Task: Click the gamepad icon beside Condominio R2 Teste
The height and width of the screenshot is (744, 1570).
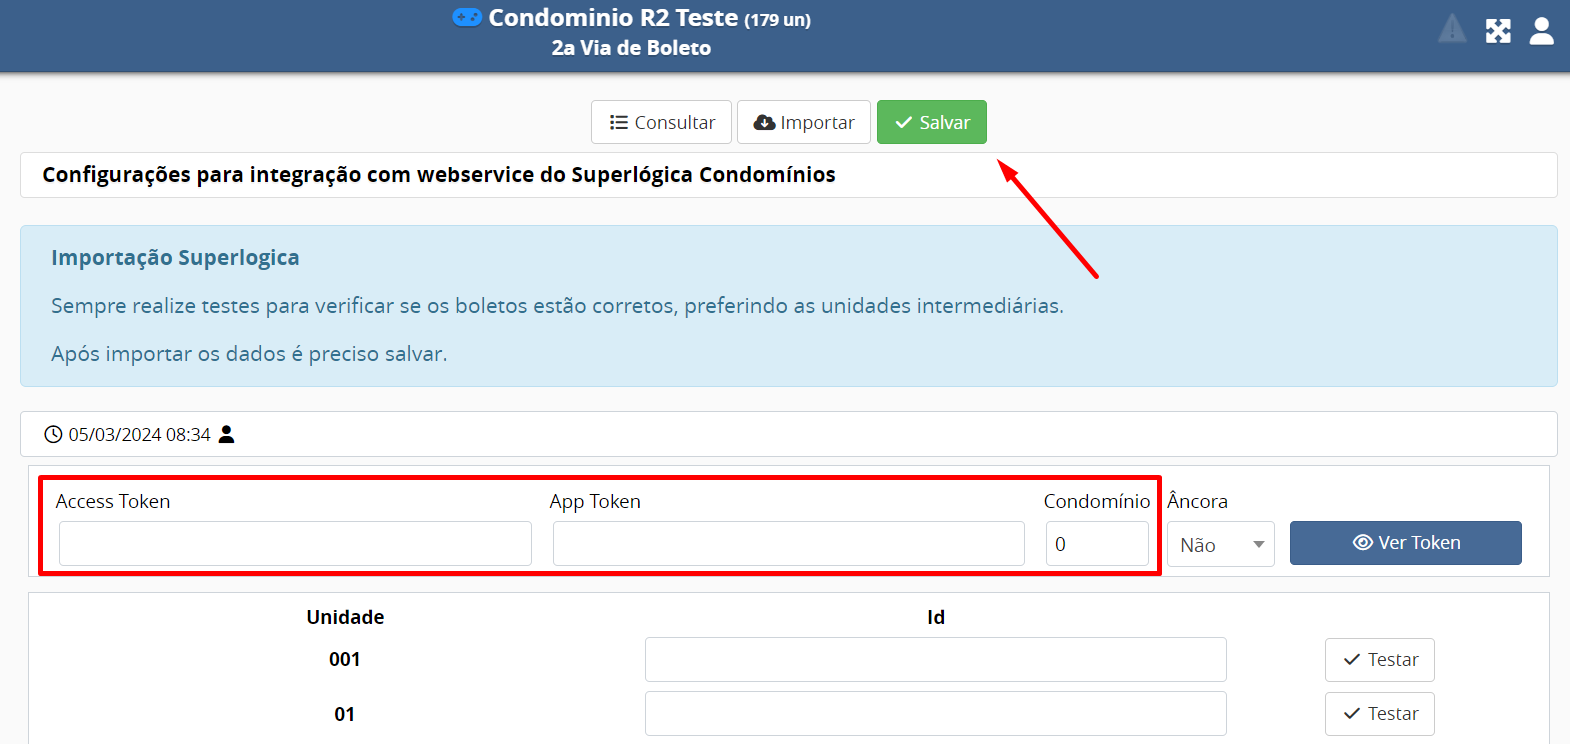Action: (467, 17)
